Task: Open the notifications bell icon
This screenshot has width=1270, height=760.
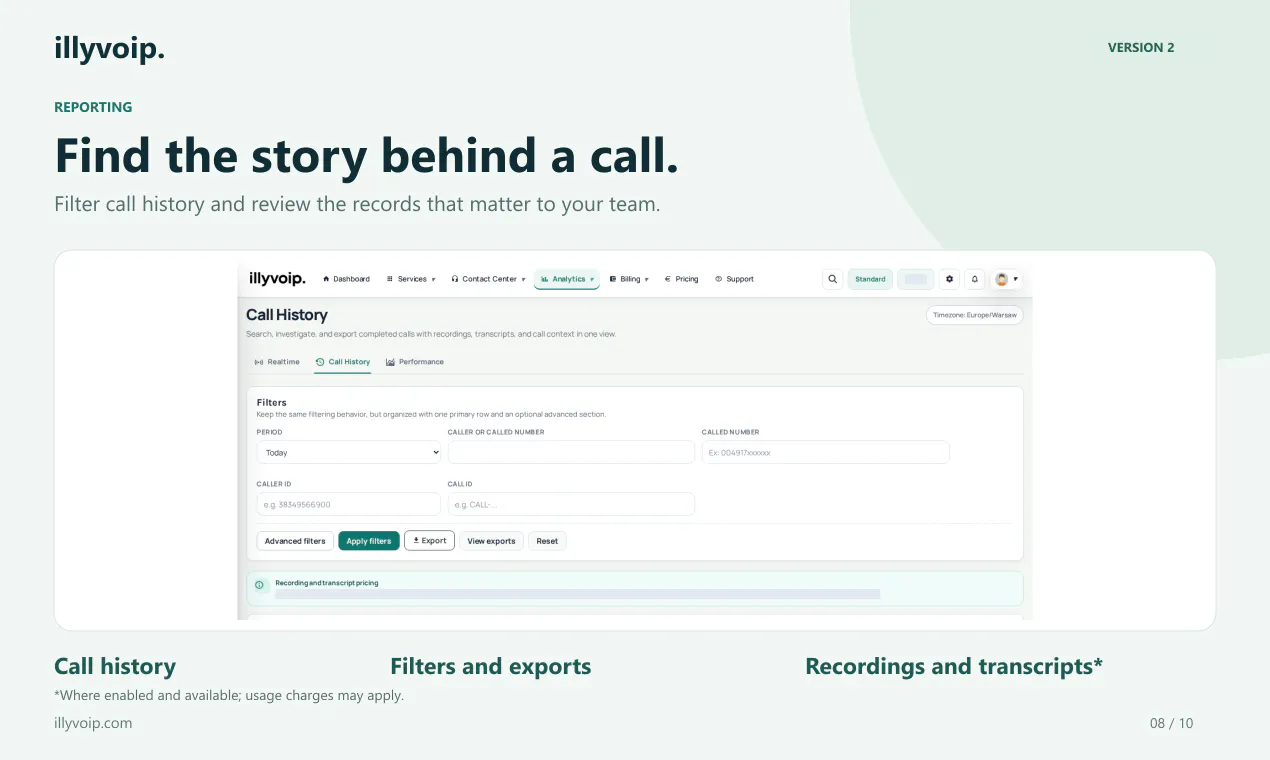Action: 975,279
